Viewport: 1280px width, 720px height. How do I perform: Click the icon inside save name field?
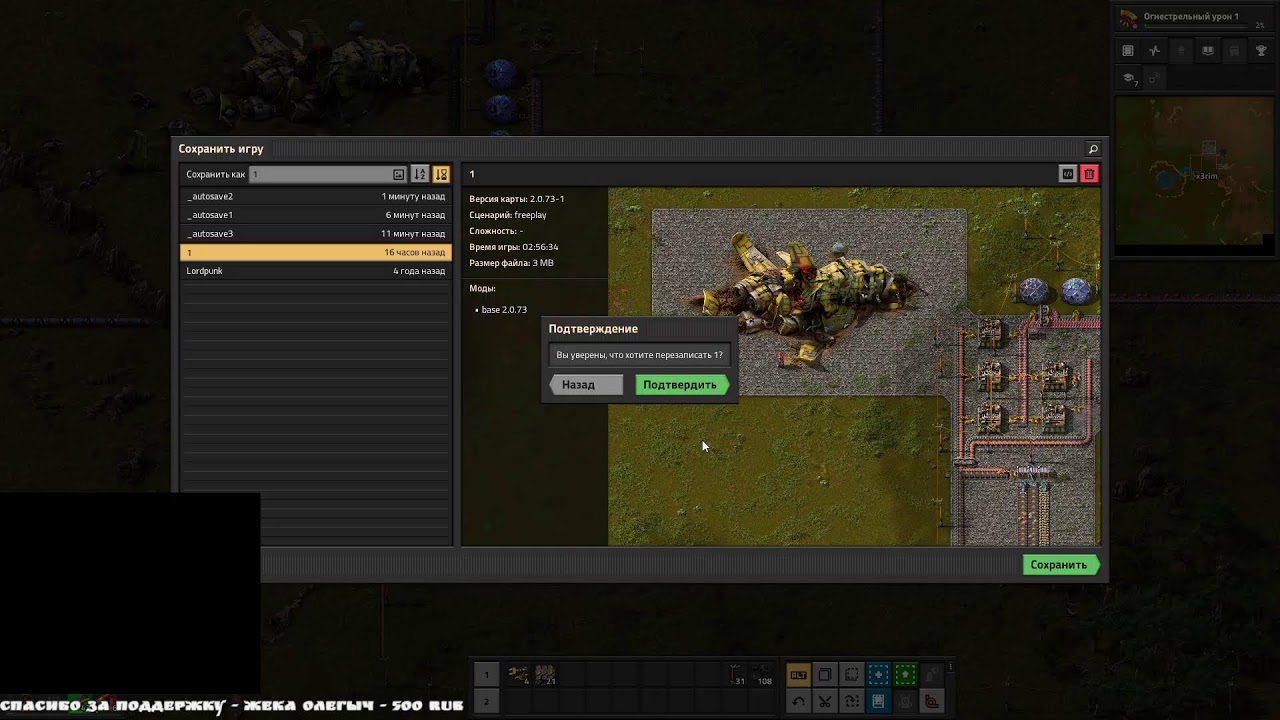(x=398, y=174)
